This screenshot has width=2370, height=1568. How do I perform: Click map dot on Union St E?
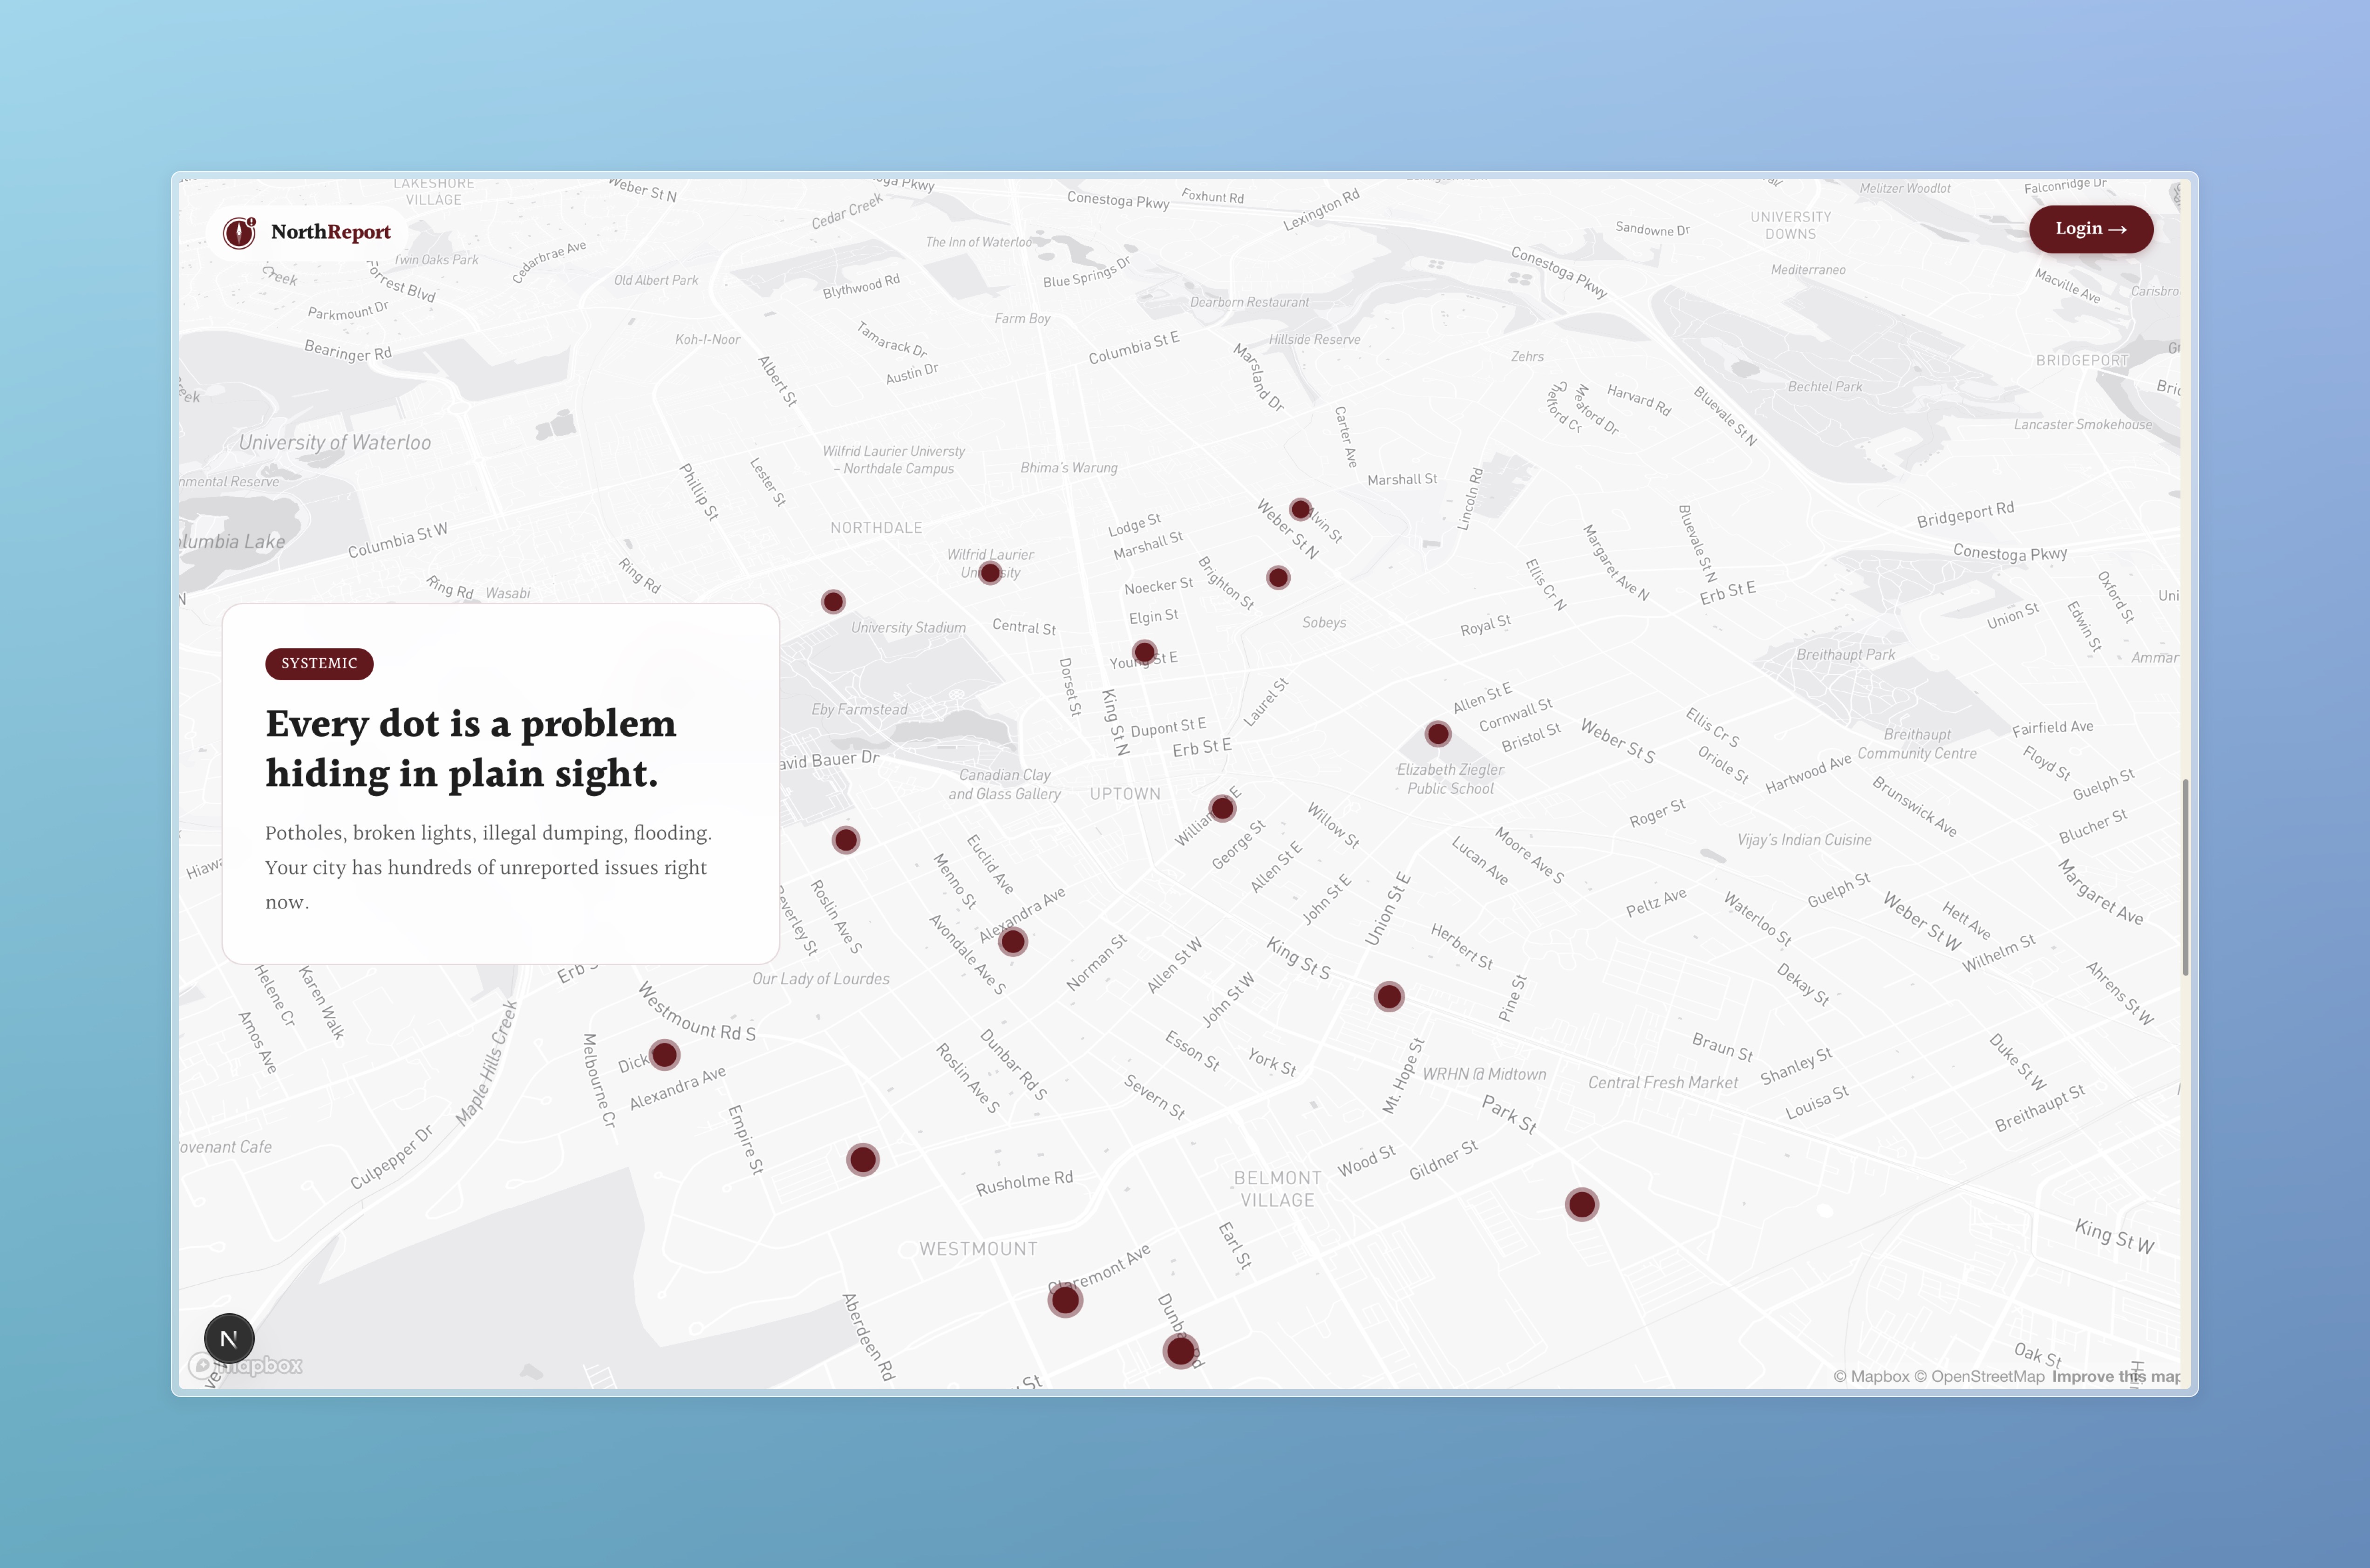[1389, 996]
